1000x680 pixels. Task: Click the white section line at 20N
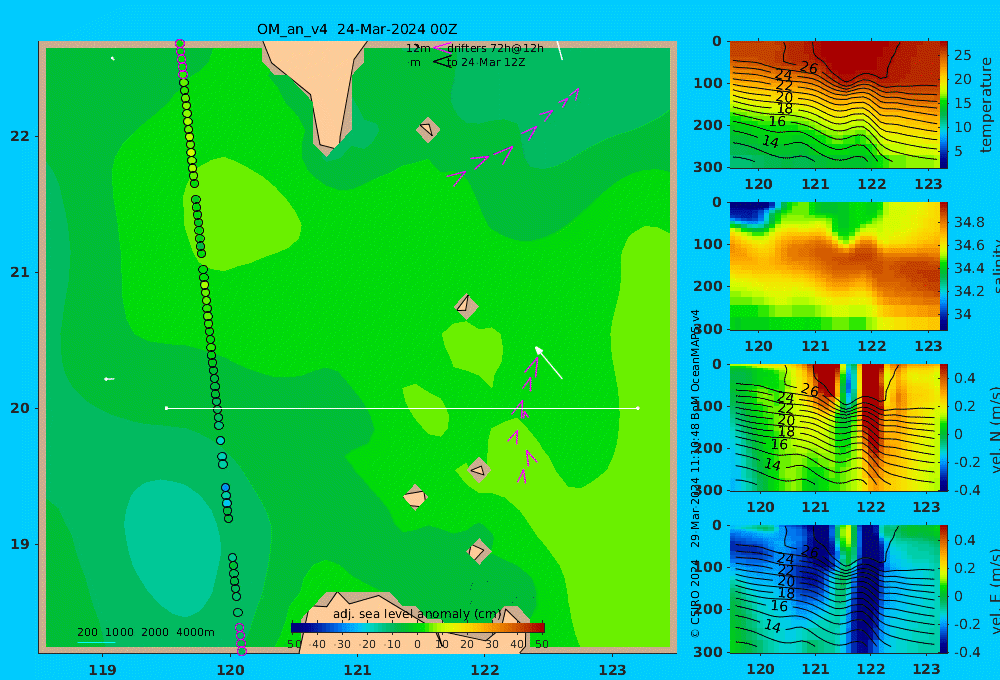click(x=402, y=408)
